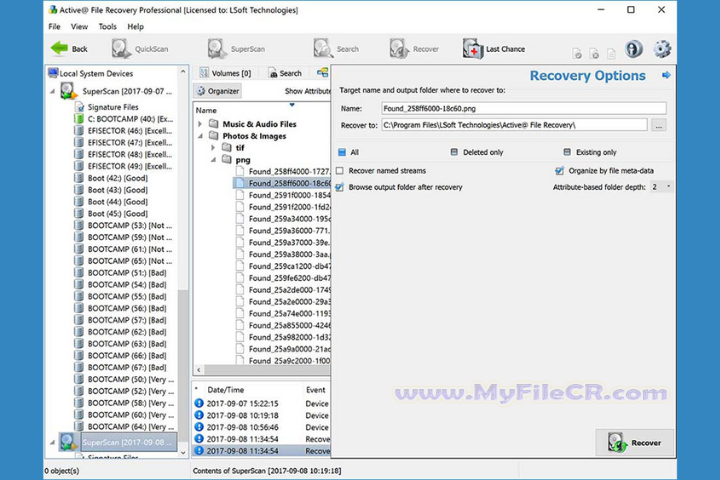The image size is (720, 480).
Task: Click the Name input field
Action: point(523,108)
